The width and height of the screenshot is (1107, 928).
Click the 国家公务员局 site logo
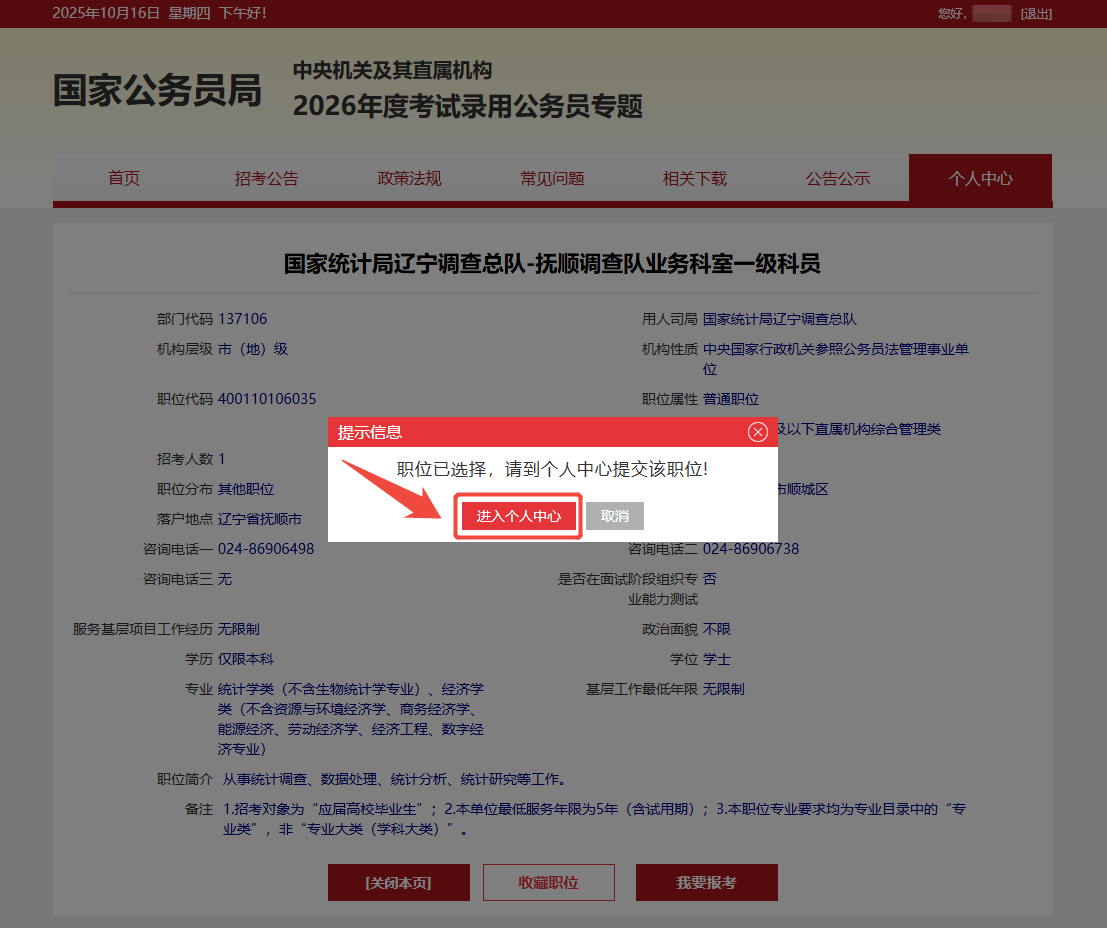(157, 90)
